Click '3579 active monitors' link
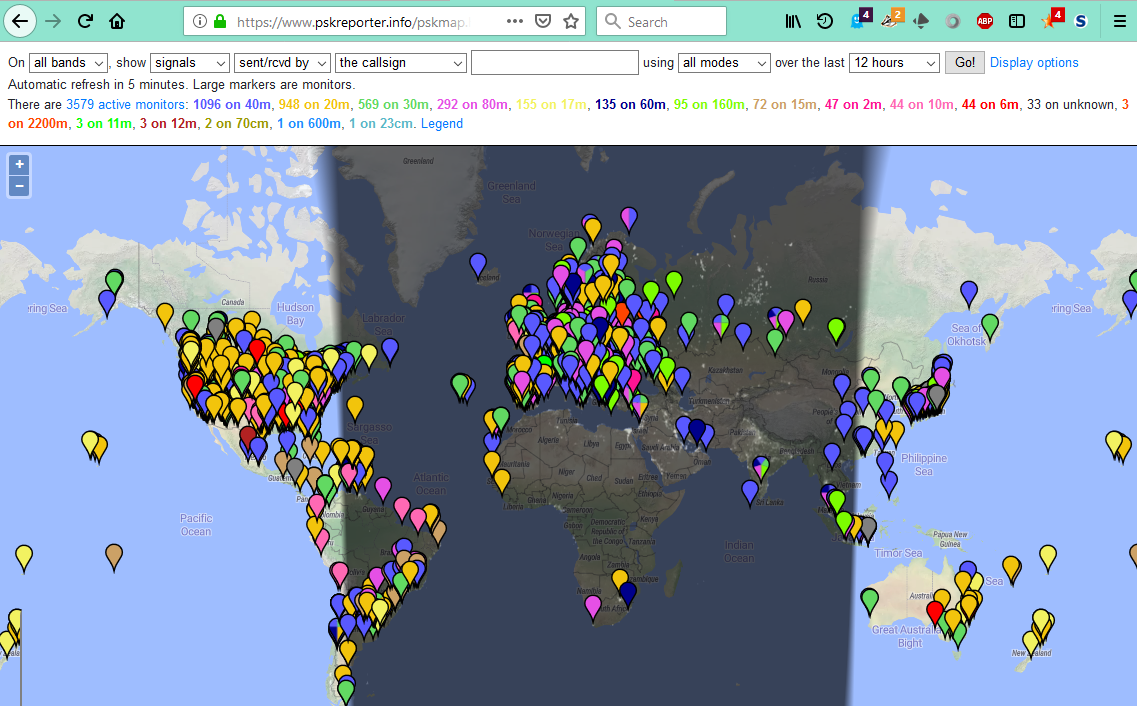The height and width of the screenshot is (706, 1137). [x=125, y=104]
